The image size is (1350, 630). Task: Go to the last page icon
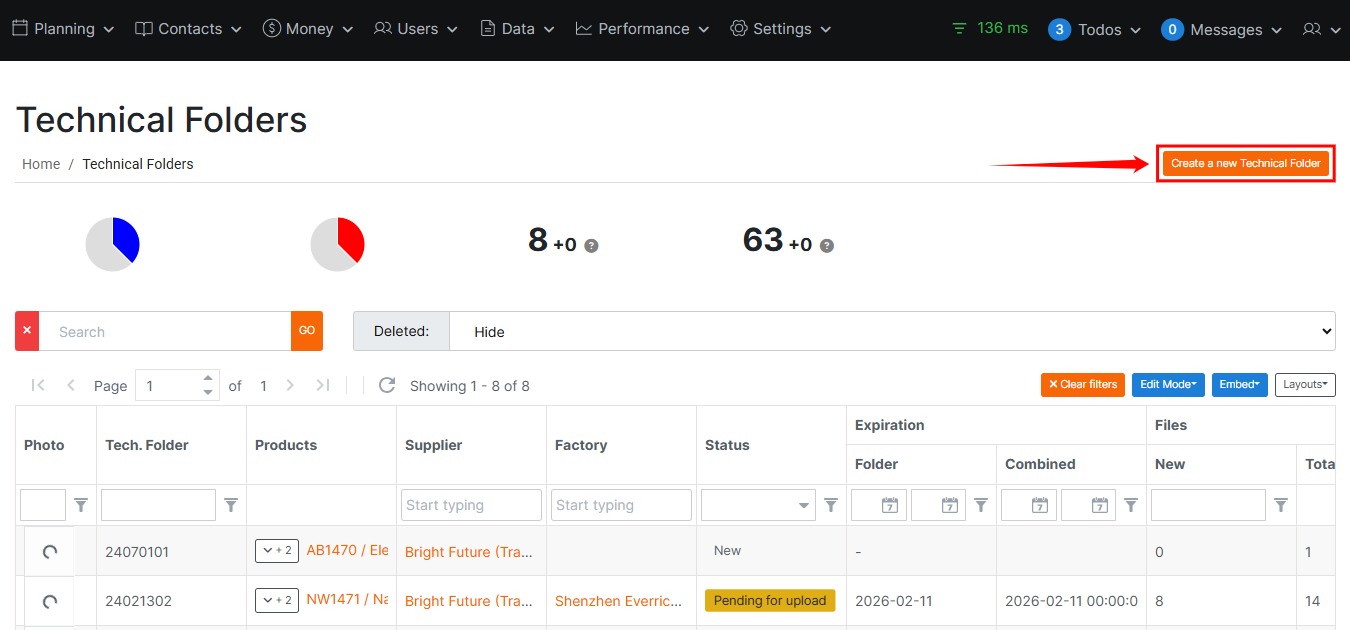click(322, 386)
